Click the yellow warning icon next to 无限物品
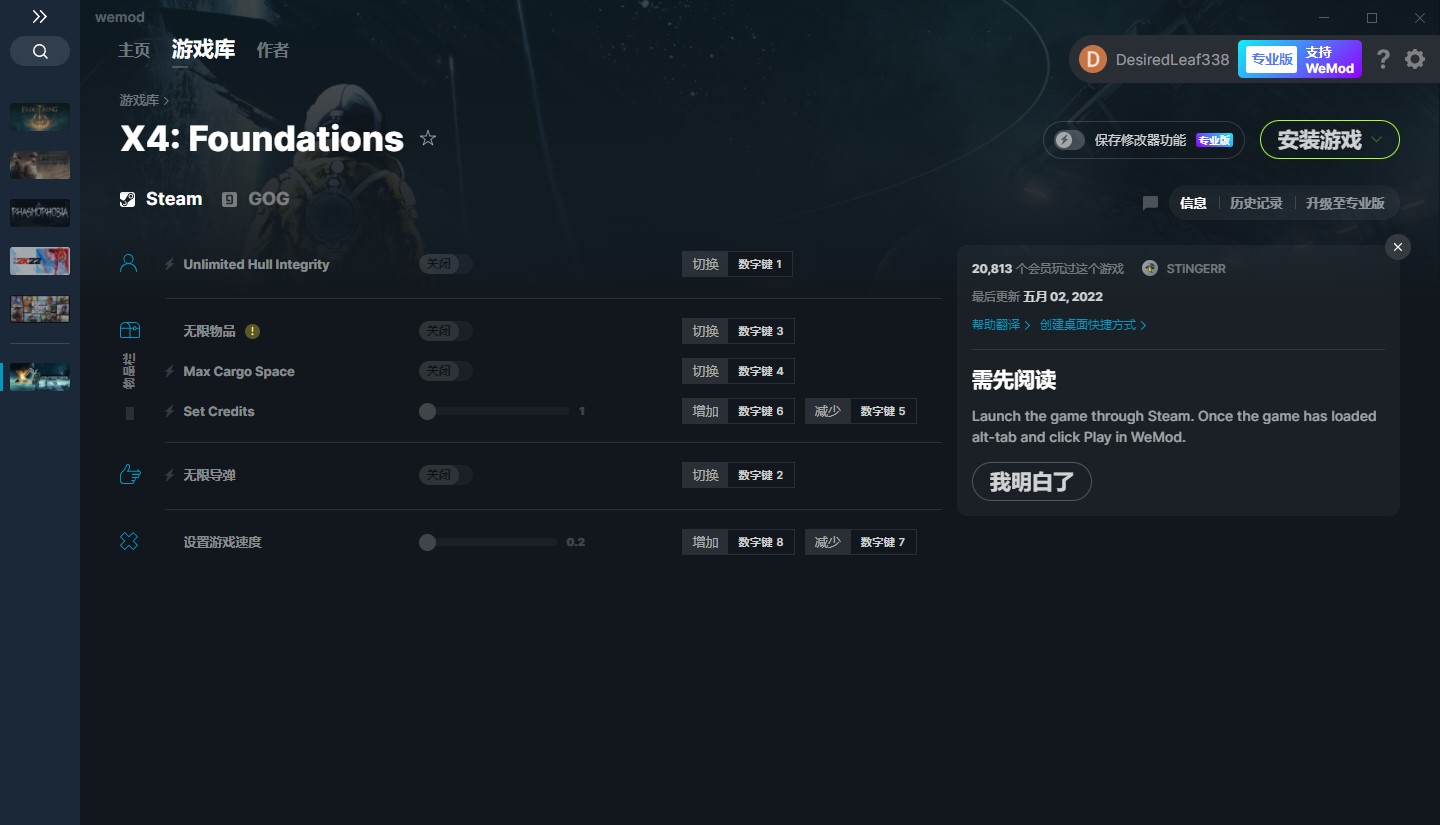The height and width of the screenshot is (825, 1440). 253,331
